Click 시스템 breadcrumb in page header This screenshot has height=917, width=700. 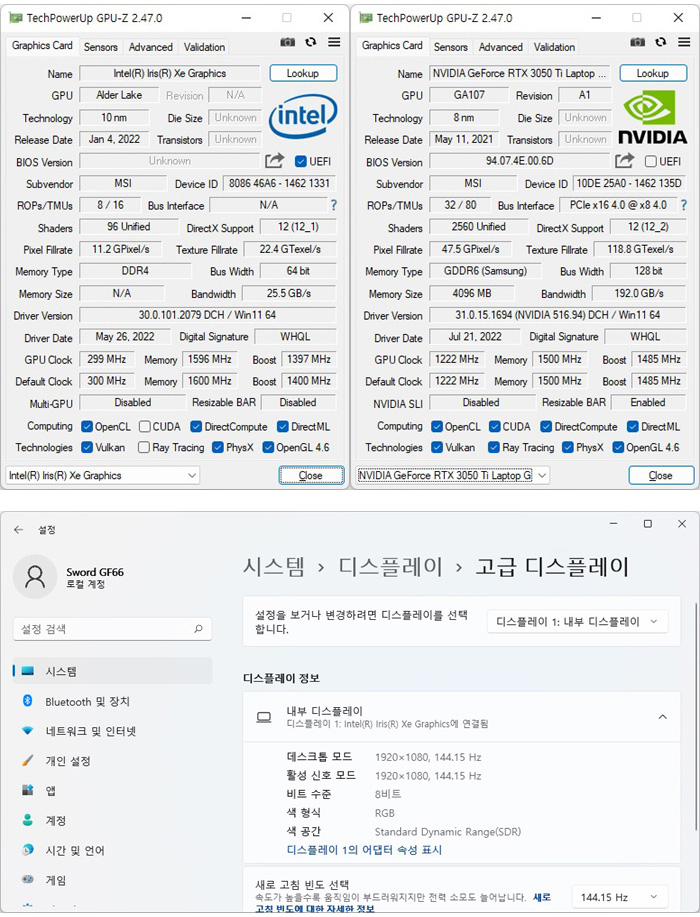click(274, 567)
